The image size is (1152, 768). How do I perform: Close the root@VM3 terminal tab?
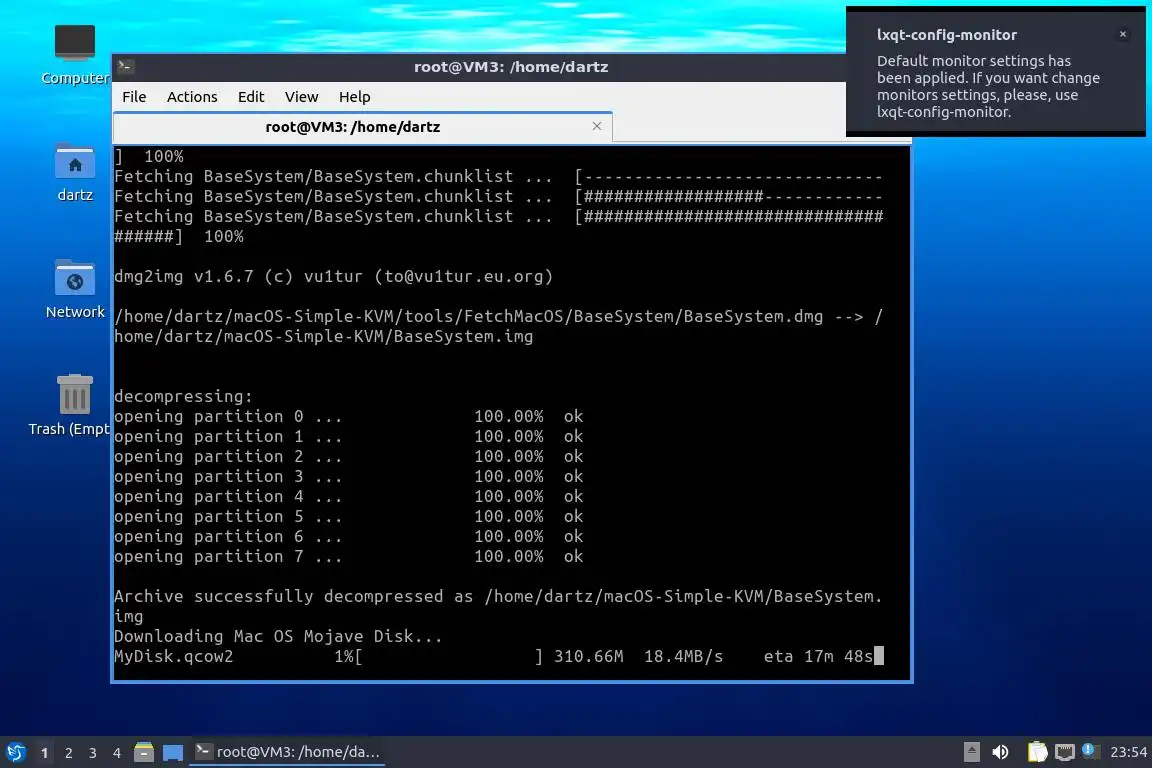(x=597, y=126)
